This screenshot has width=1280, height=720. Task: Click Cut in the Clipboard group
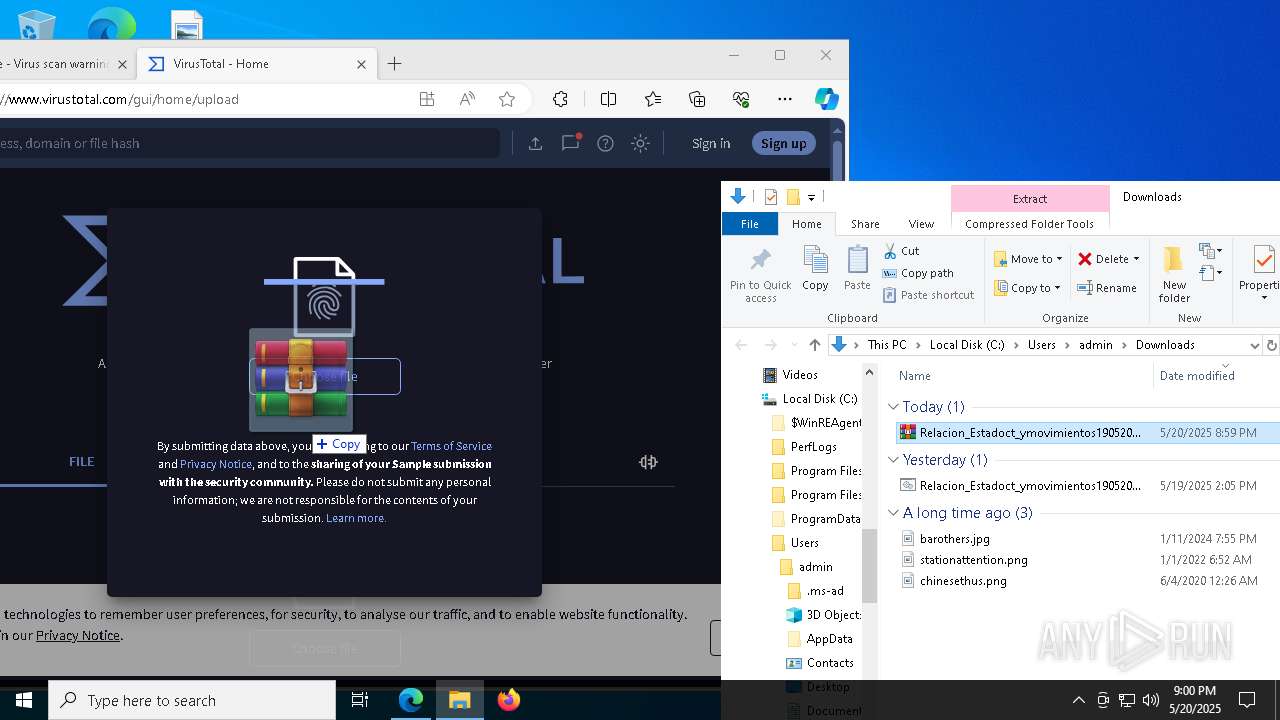point(901,251)
